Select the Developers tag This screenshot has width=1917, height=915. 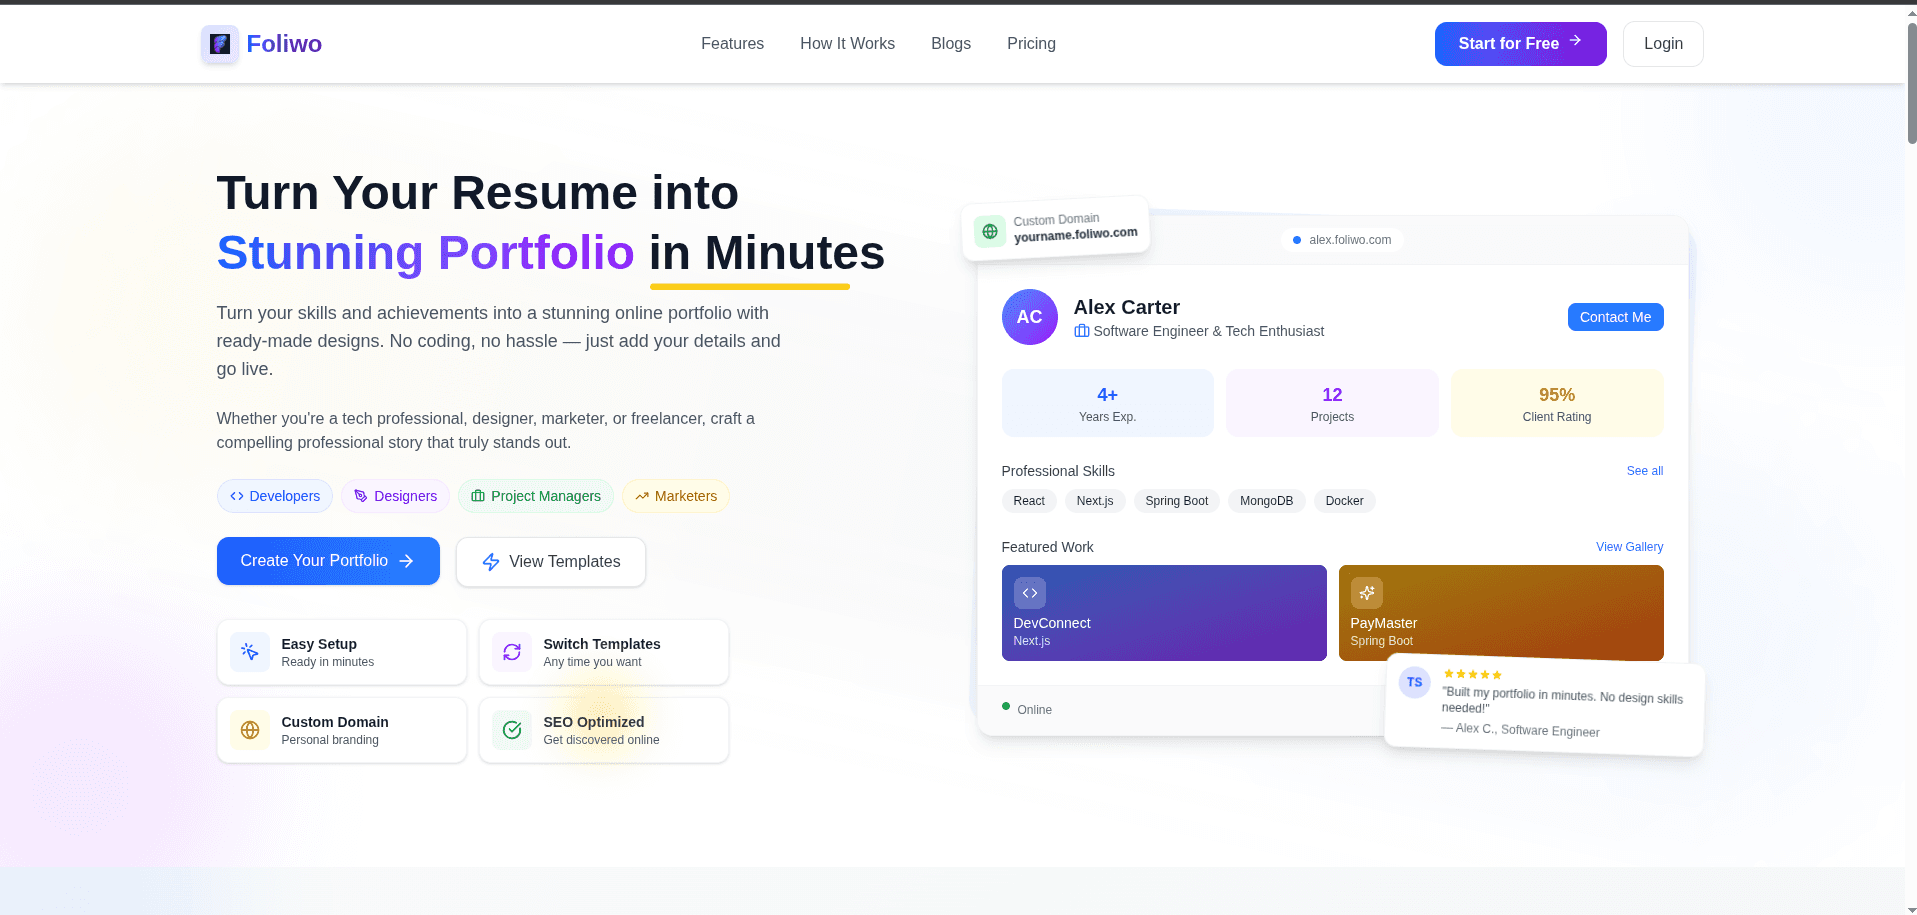[x=275, y=496]
